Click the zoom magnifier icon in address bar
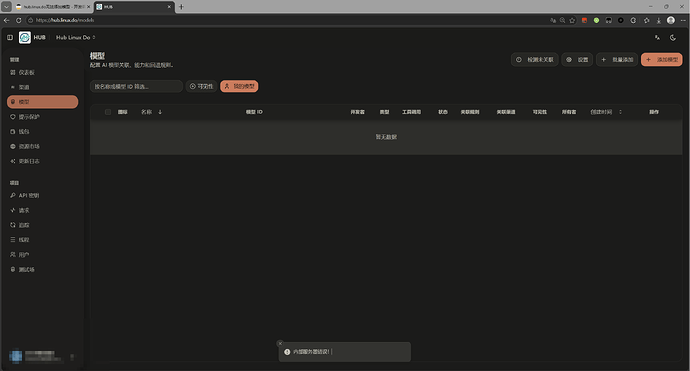 (x=562, y=20)
